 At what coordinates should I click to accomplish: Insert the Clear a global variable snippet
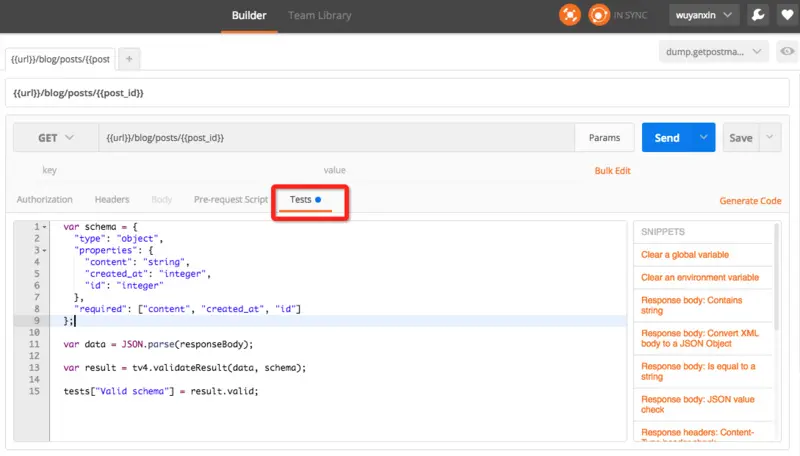(685, 255)
